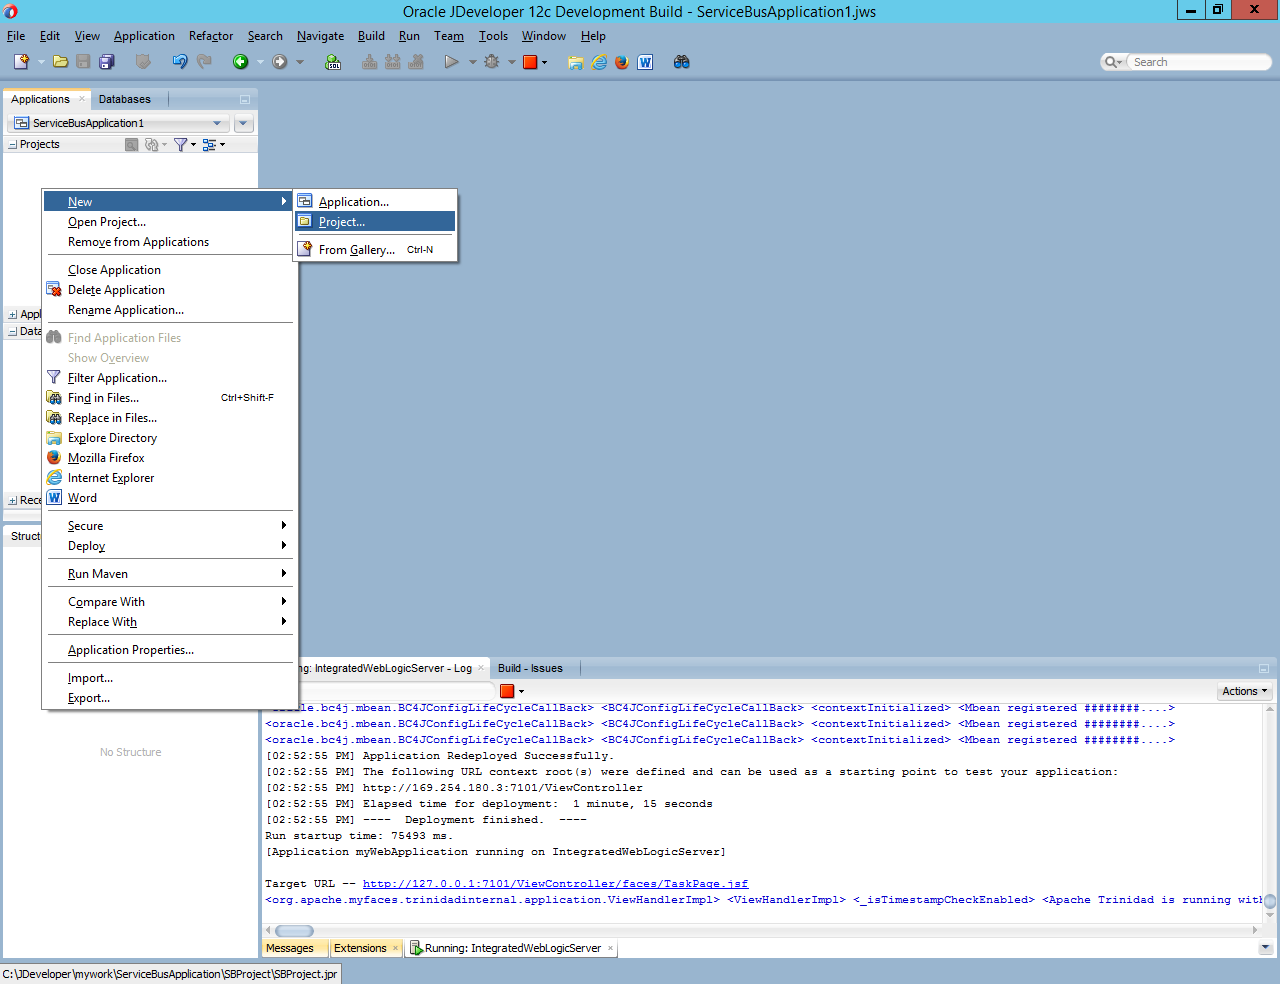The image size is (1280, 984).
Task: Click the Undo arrow icon
Action: point(180,62)
